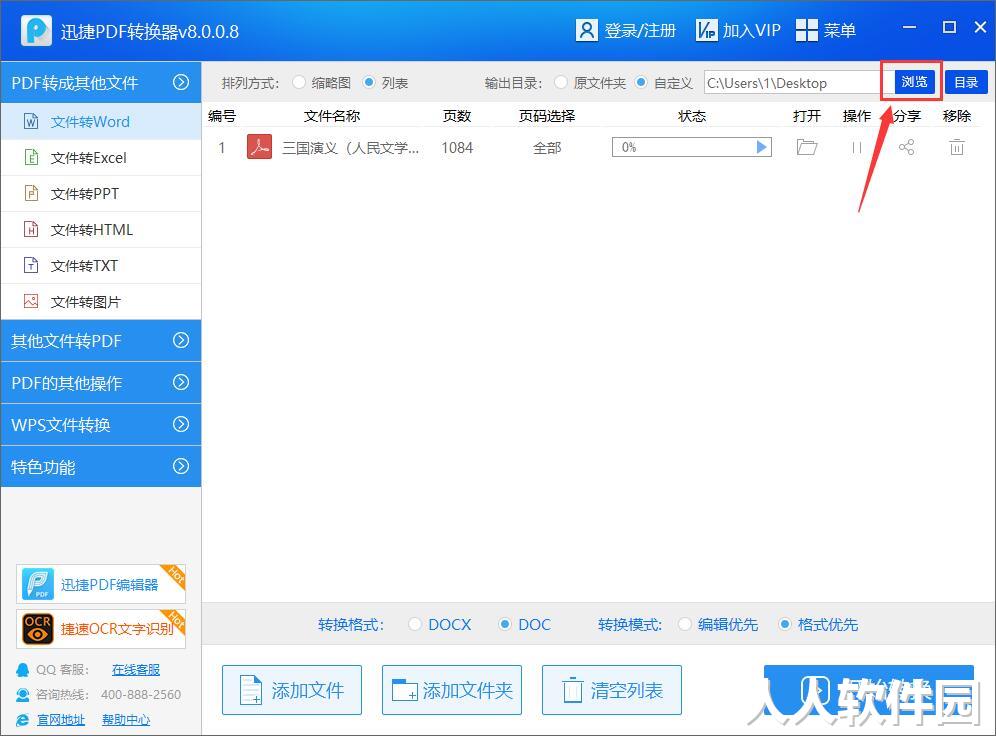The height and width of the screenshot is (736, 996).
Task: Open the 文件转TXT menu item
Action: tap(101, 265)
